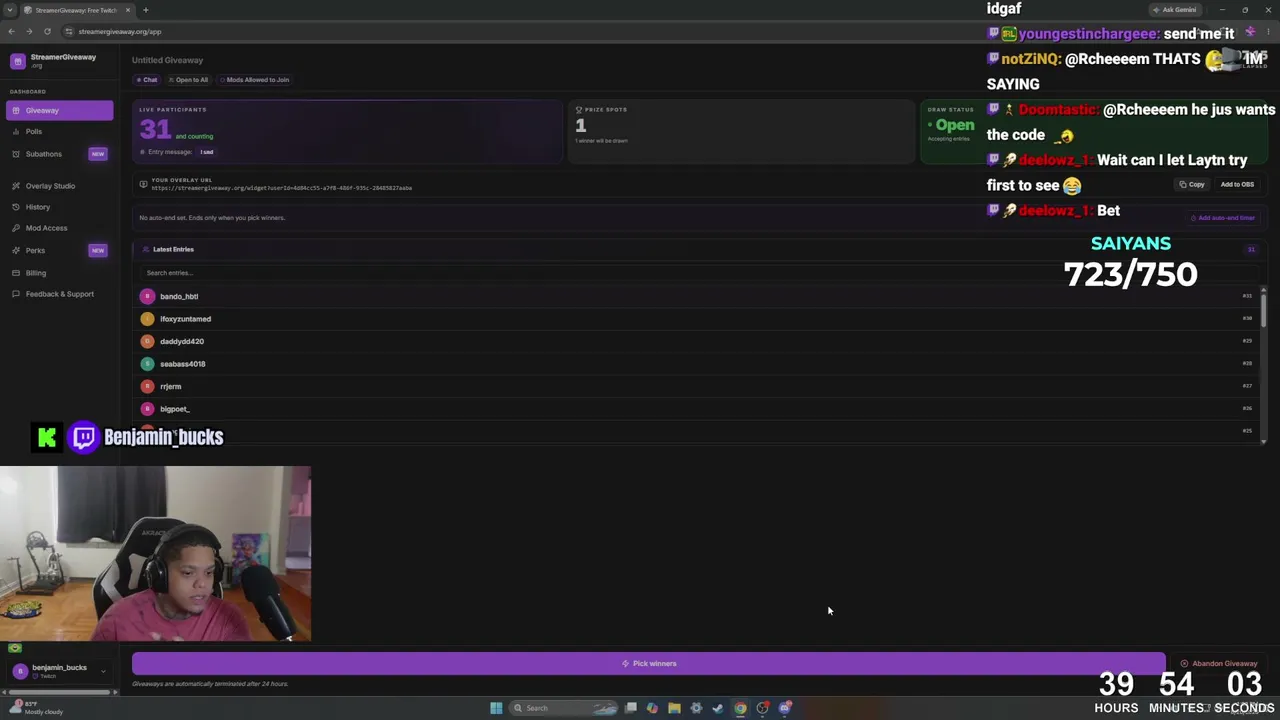This screenshot has width=1280, height=720.
Task: Close the StreamerGiveaway browser tab
Action: pyautogui.click(x=127, y=10)
